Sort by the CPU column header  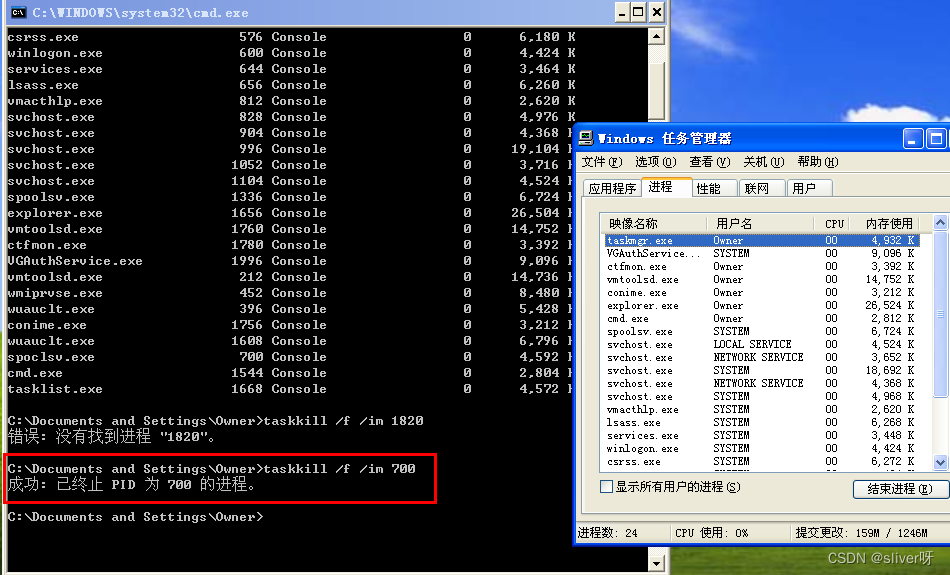[x=831, y=224]
